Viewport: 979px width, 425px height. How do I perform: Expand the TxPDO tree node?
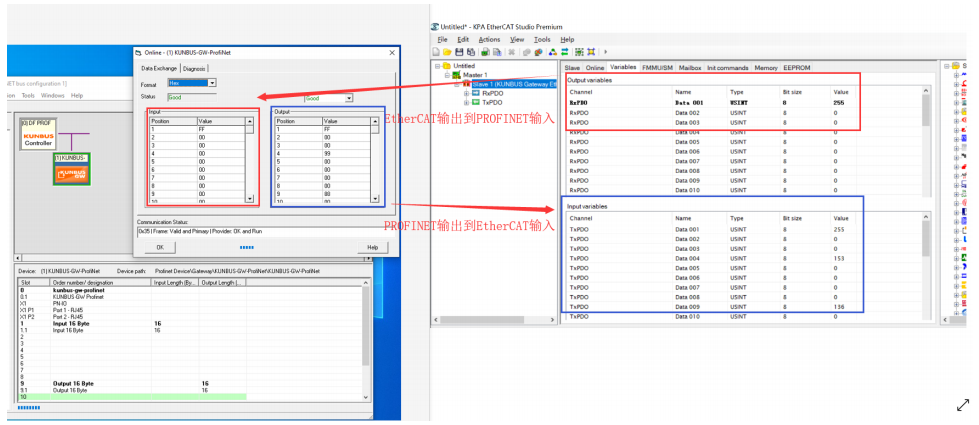coord(466,102)
